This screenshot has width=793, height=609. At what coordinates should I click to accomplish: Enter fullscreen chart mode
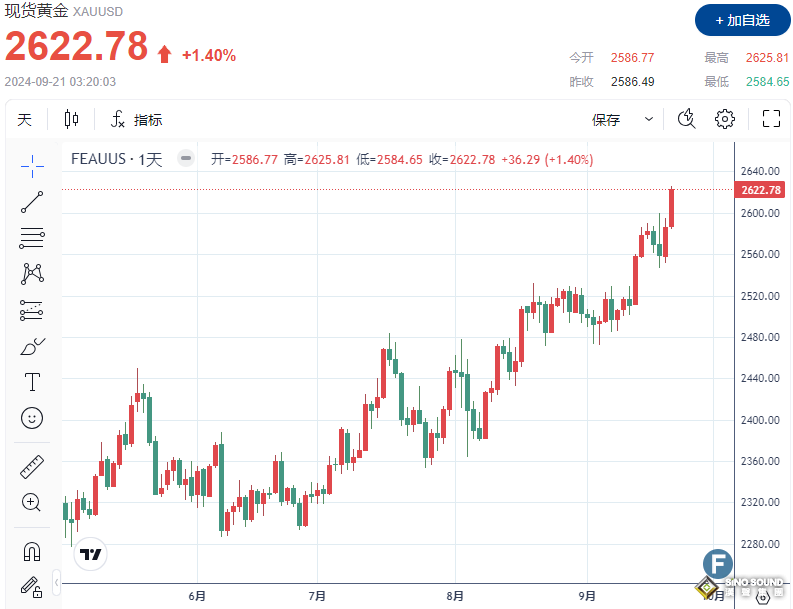771,120
